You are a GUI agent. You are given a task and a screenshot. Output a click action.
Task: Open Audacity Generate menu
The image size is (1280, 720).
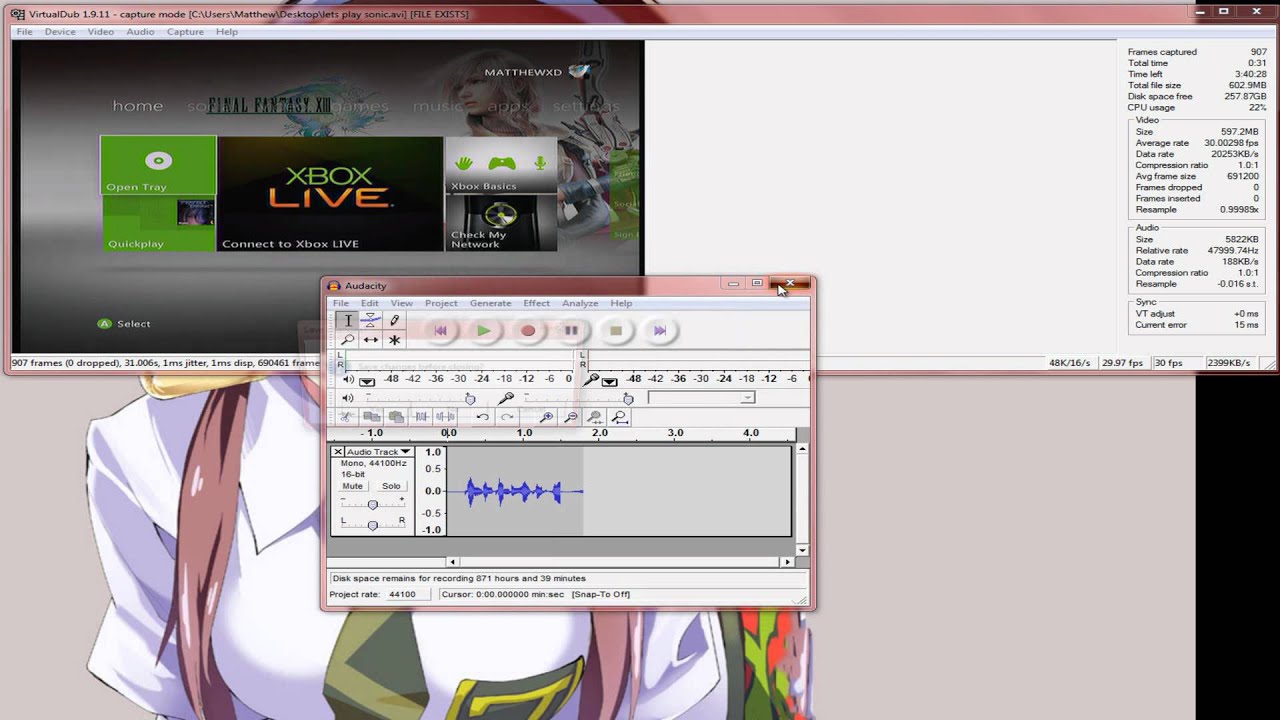click(x=490, y=303)
